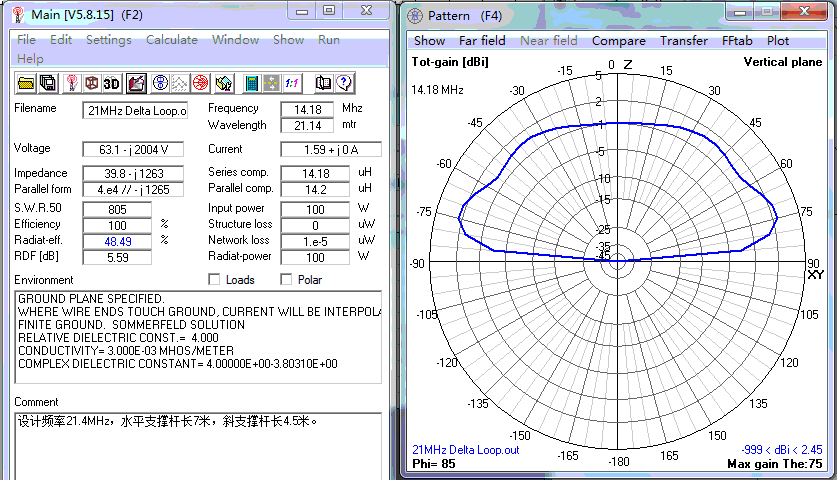This screenshot has height=480, width=837.
Task: Open Show menu in Pattern window
Action: [429, 41]
